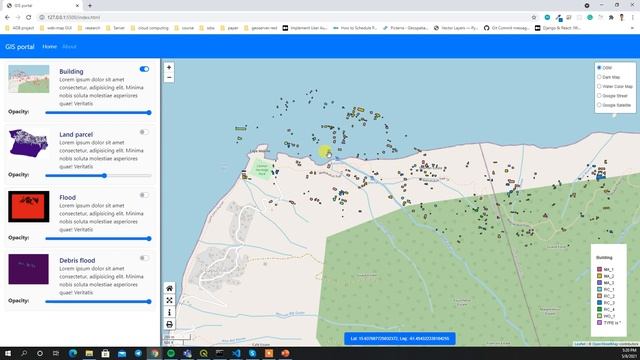640x360 pixels.
Task: Expand the bookmarks overflow chevron
Action: [x=633, y=28]
